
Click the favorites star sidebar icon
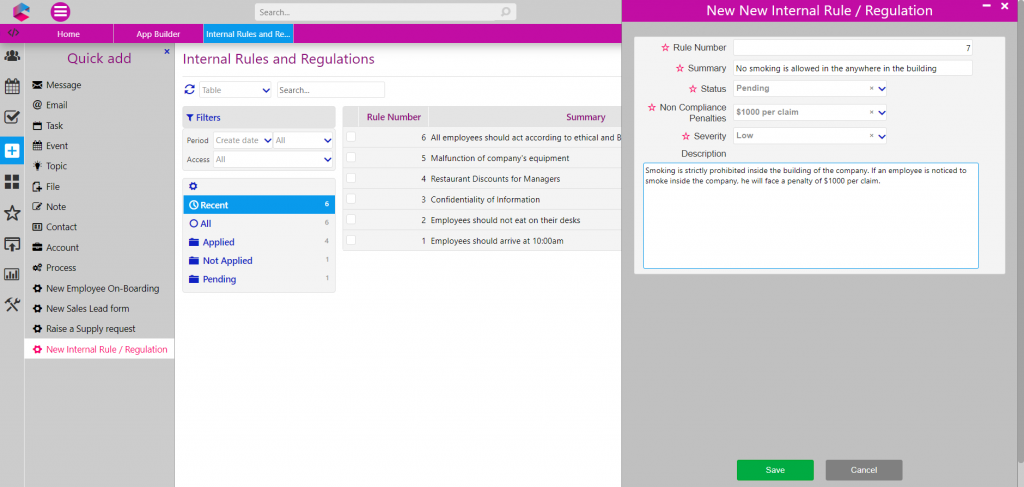click(12, 212)
